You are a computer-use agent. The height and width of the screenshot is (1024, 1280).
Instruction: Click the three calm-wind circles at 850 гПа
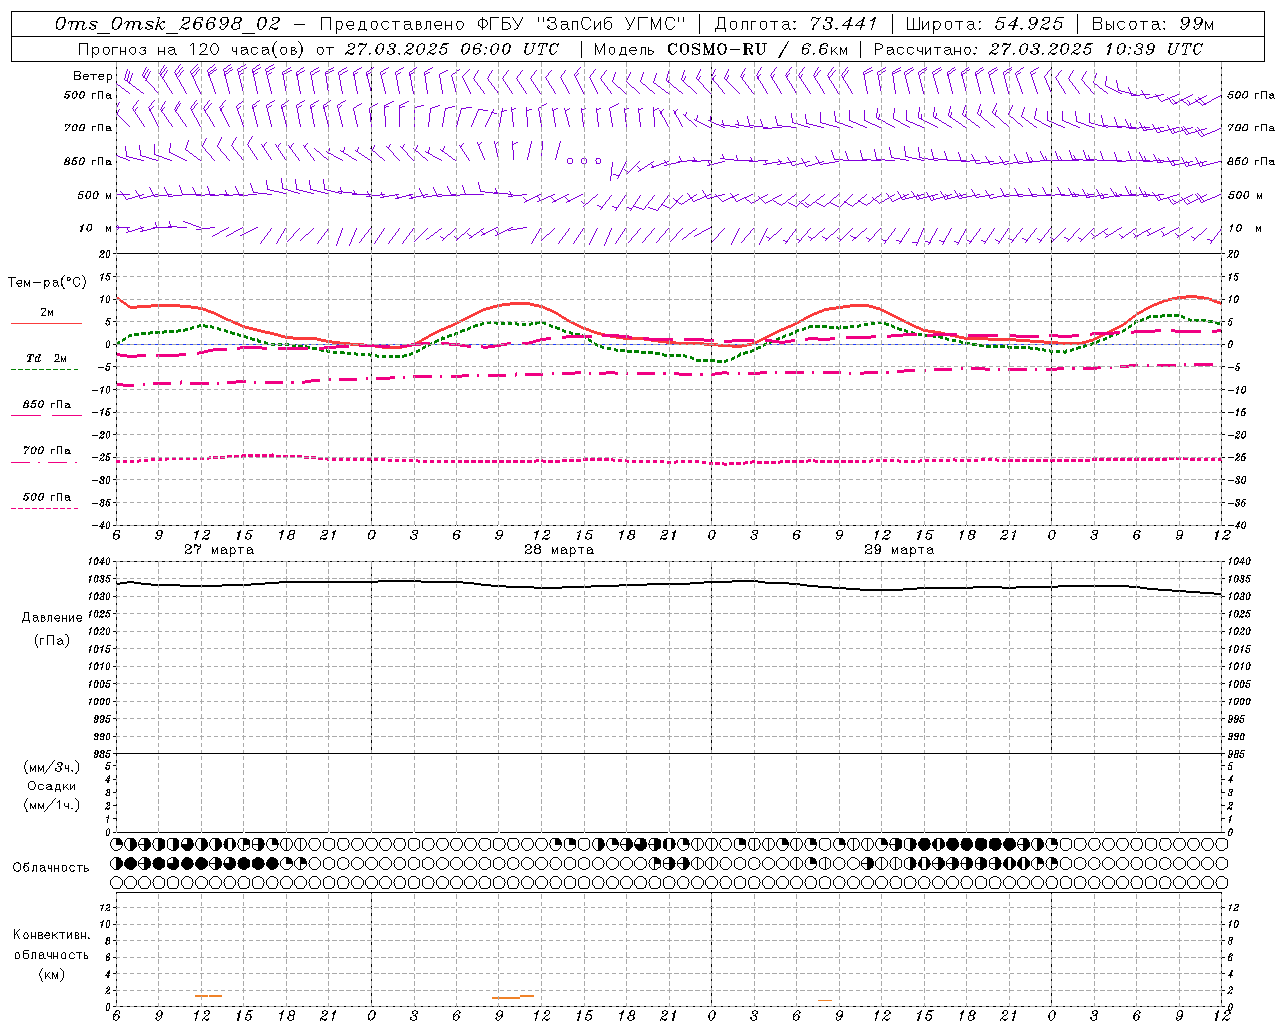(x=584, y=160)
